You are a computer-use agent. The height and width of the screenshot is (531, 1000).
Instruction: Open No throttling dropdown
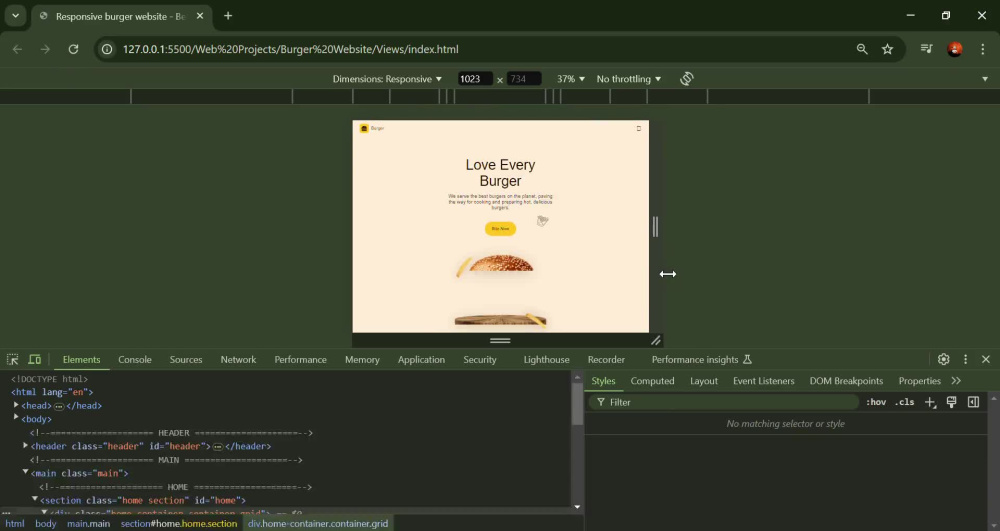(x=628, y=79)
